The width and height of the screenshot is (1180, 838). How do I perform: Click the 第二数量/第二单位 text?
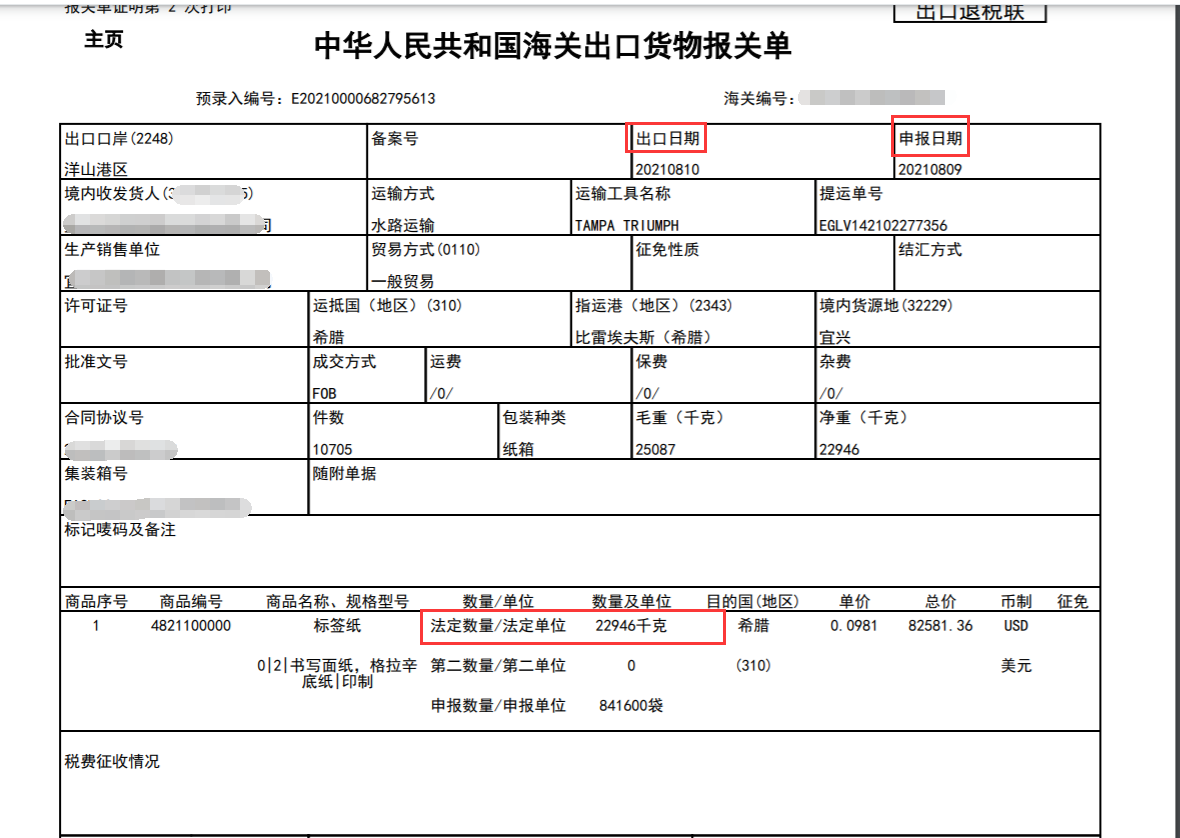tap(497, 666)
